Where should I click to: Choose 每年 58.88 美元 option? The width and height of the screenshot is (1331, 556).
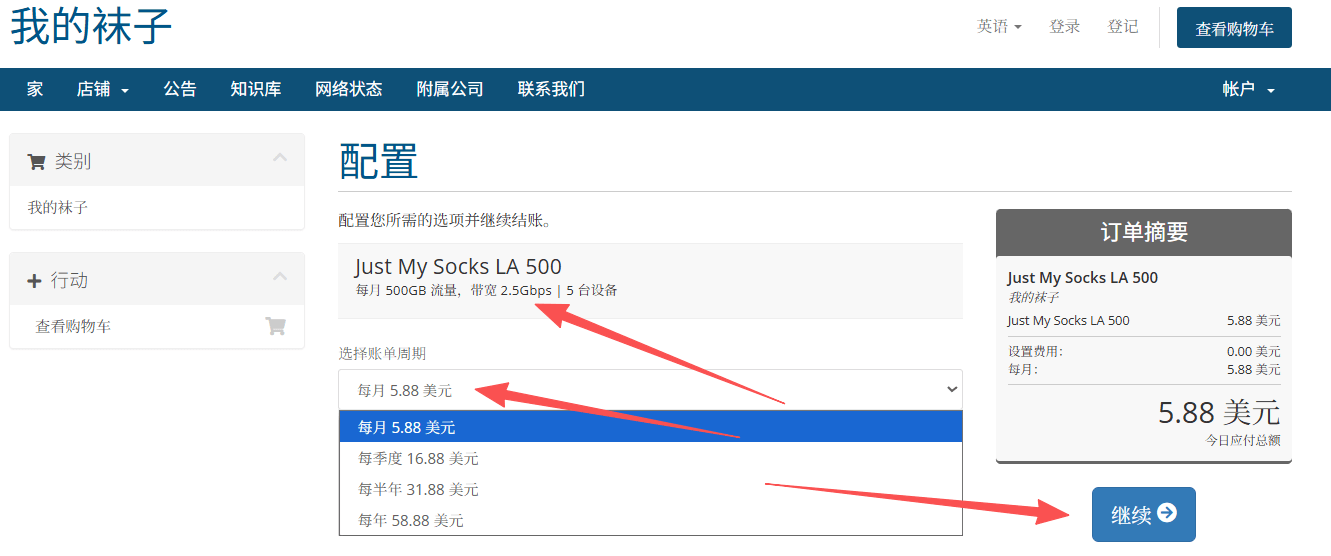(650, 520)
